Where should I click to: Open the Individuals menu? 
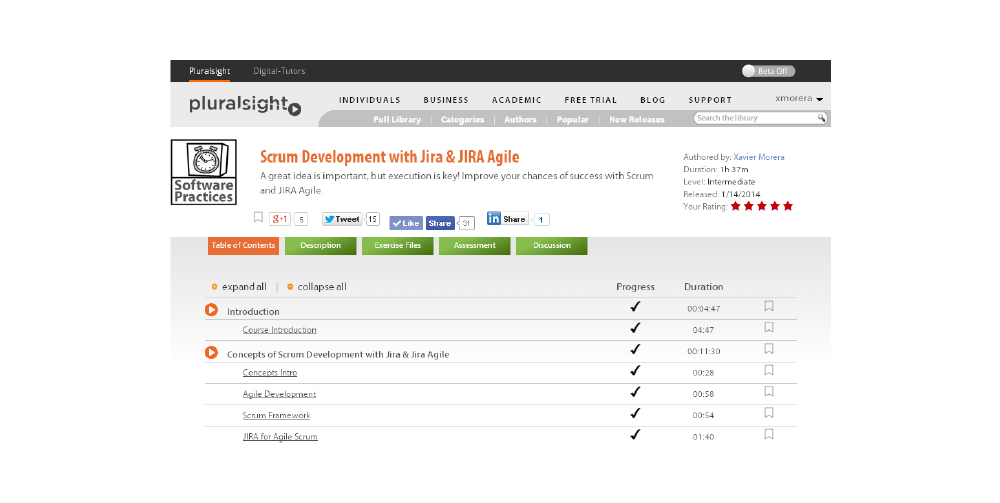[370, 100]
